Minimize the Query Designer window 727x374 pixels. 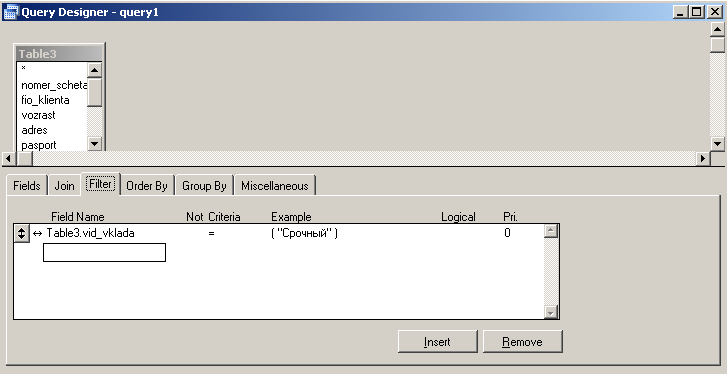point(680,12)
